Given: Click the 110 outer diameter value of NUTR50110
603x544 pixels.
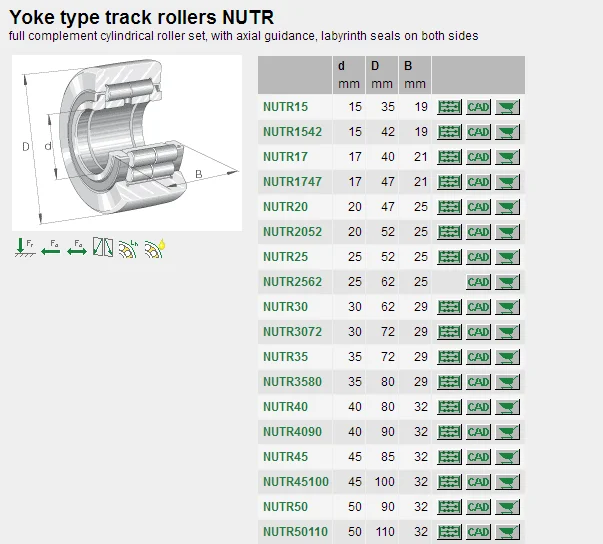Looking at the screenshot, I should (385, 532).
